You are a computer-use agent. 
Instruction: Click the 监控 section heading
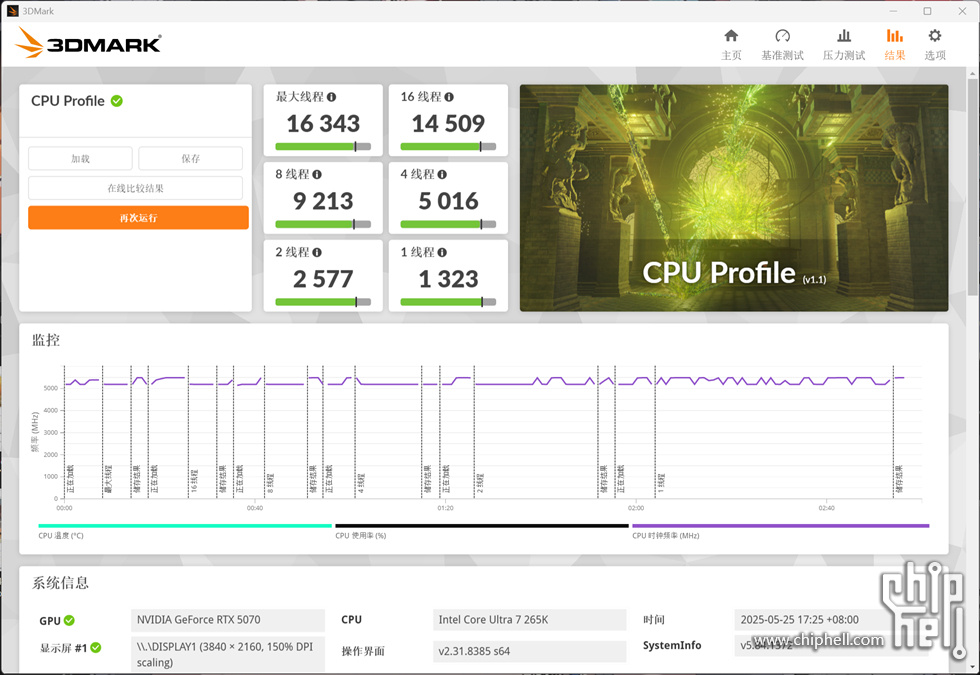[x=46, y=341]
